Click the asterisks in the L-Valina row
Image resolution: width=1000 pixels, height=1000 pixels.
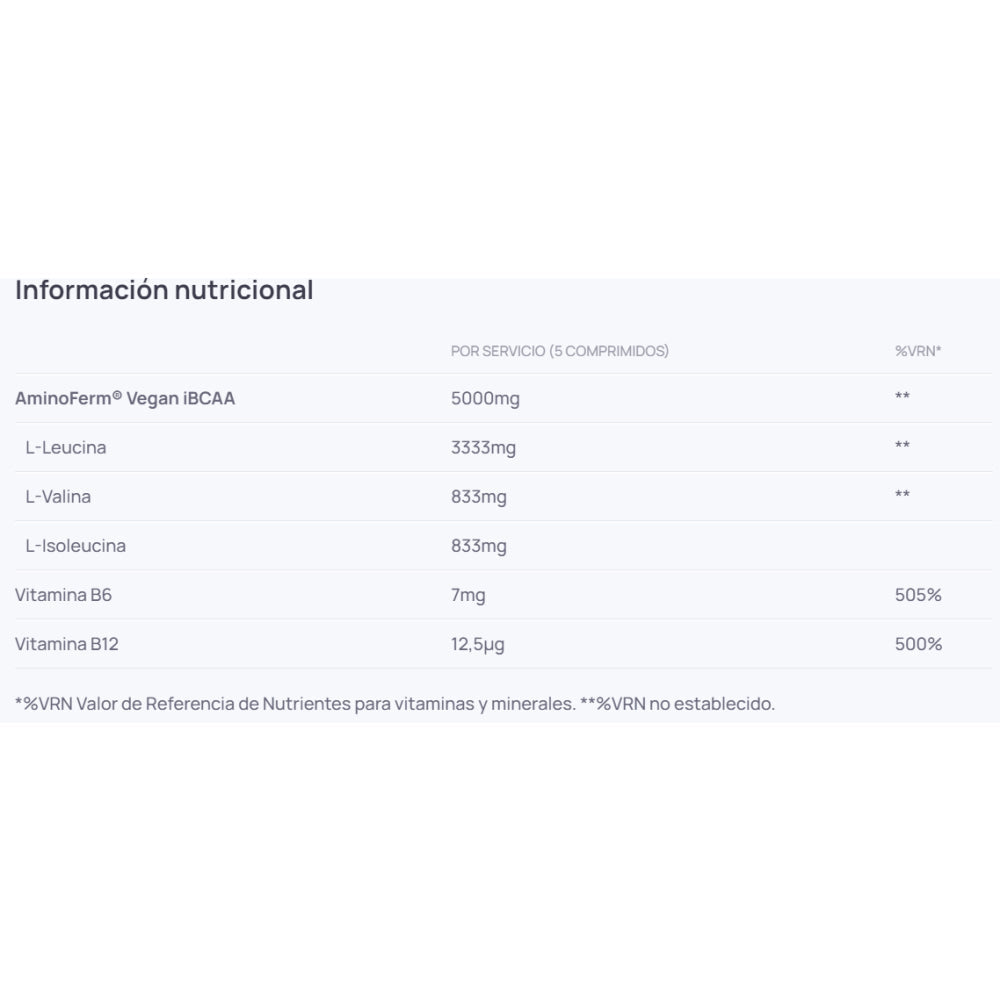[902, 496]
